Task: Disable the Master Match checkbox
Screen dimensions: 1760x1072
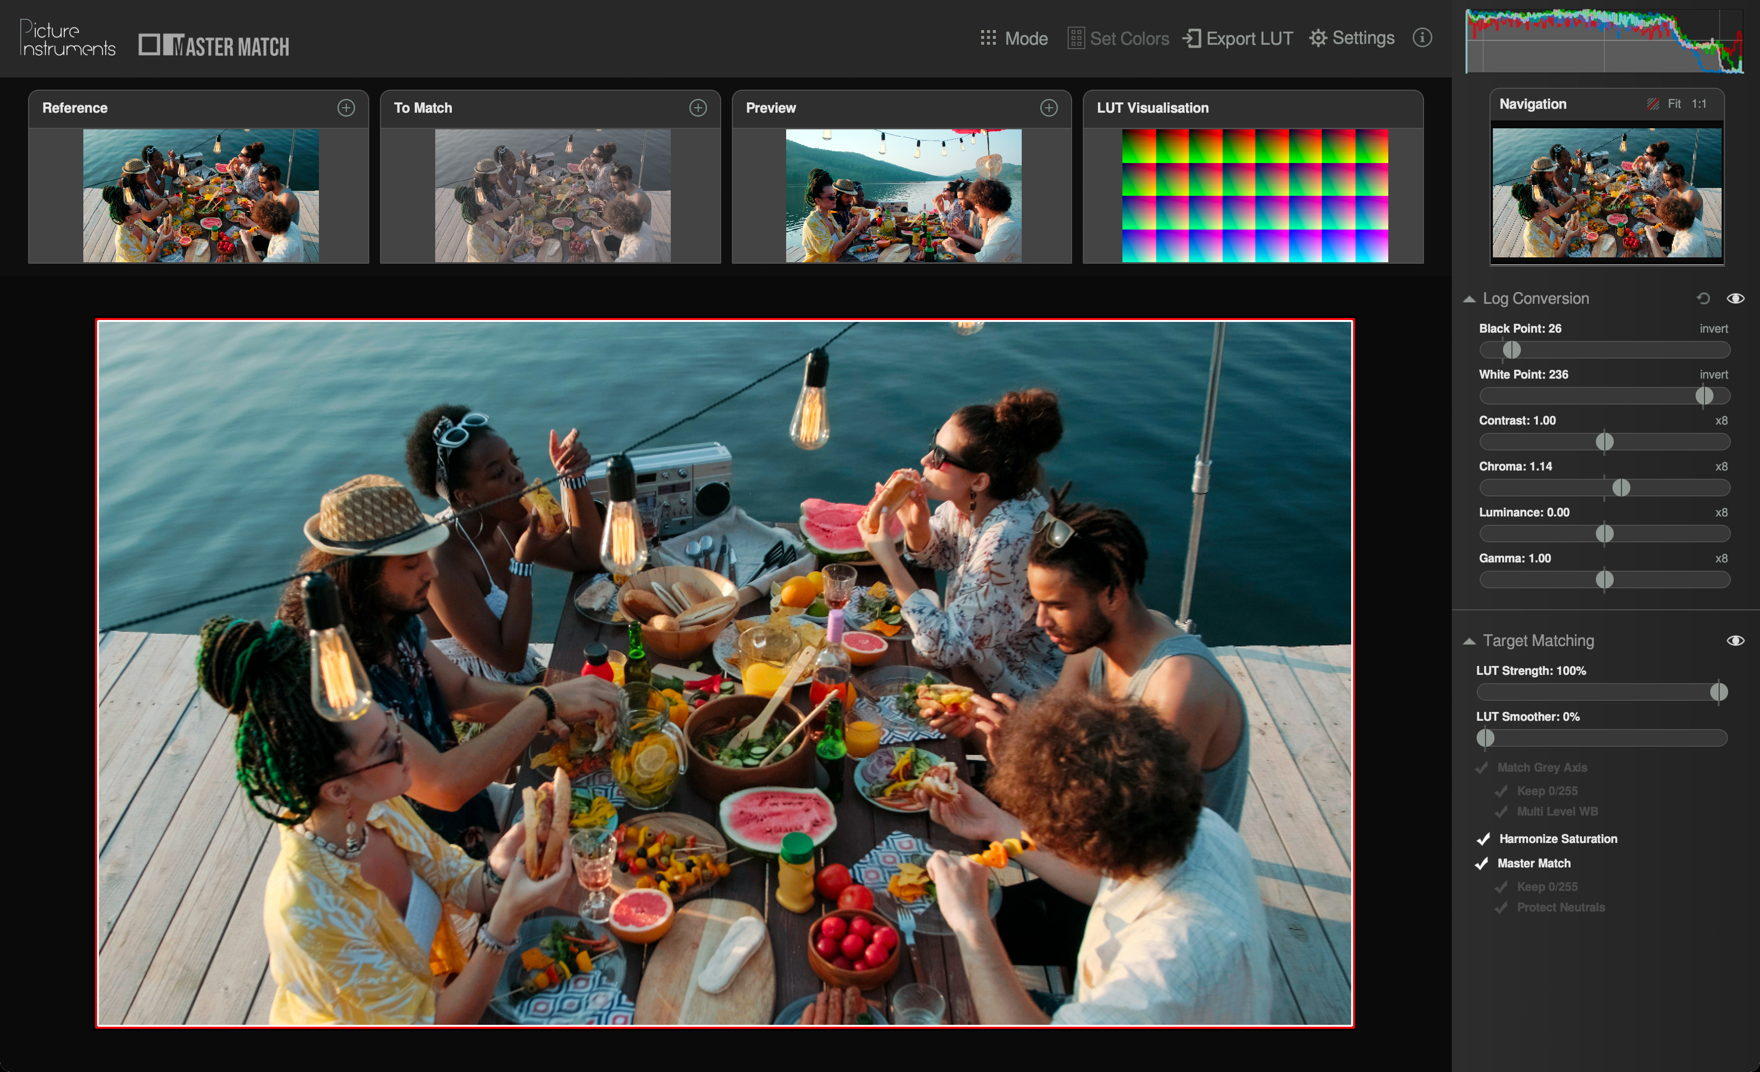Action: pos(1482,863)
